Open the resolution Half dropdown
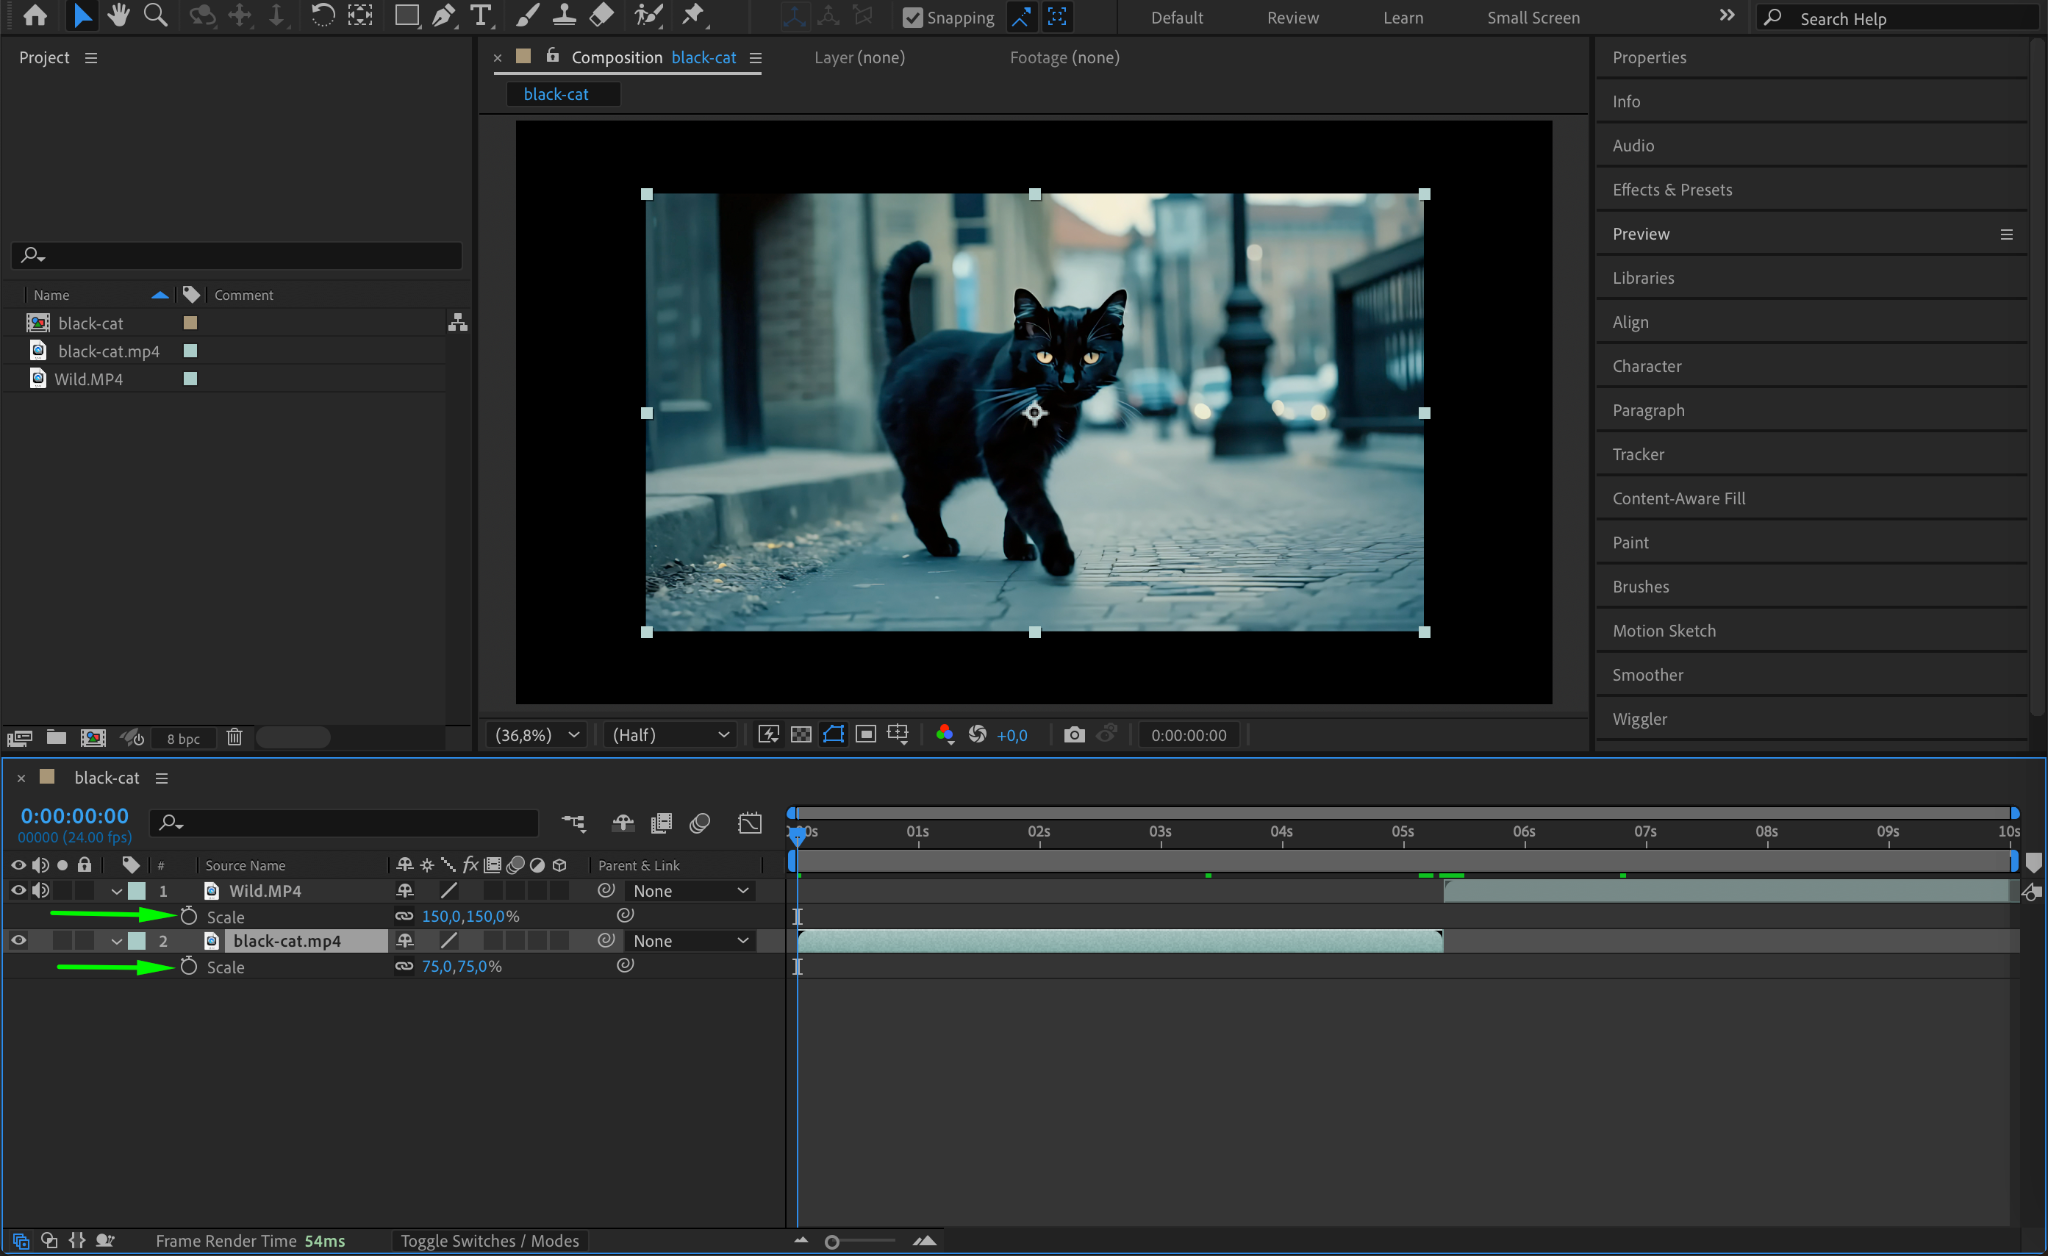The image size is (2048, 1256). point(670,735)
